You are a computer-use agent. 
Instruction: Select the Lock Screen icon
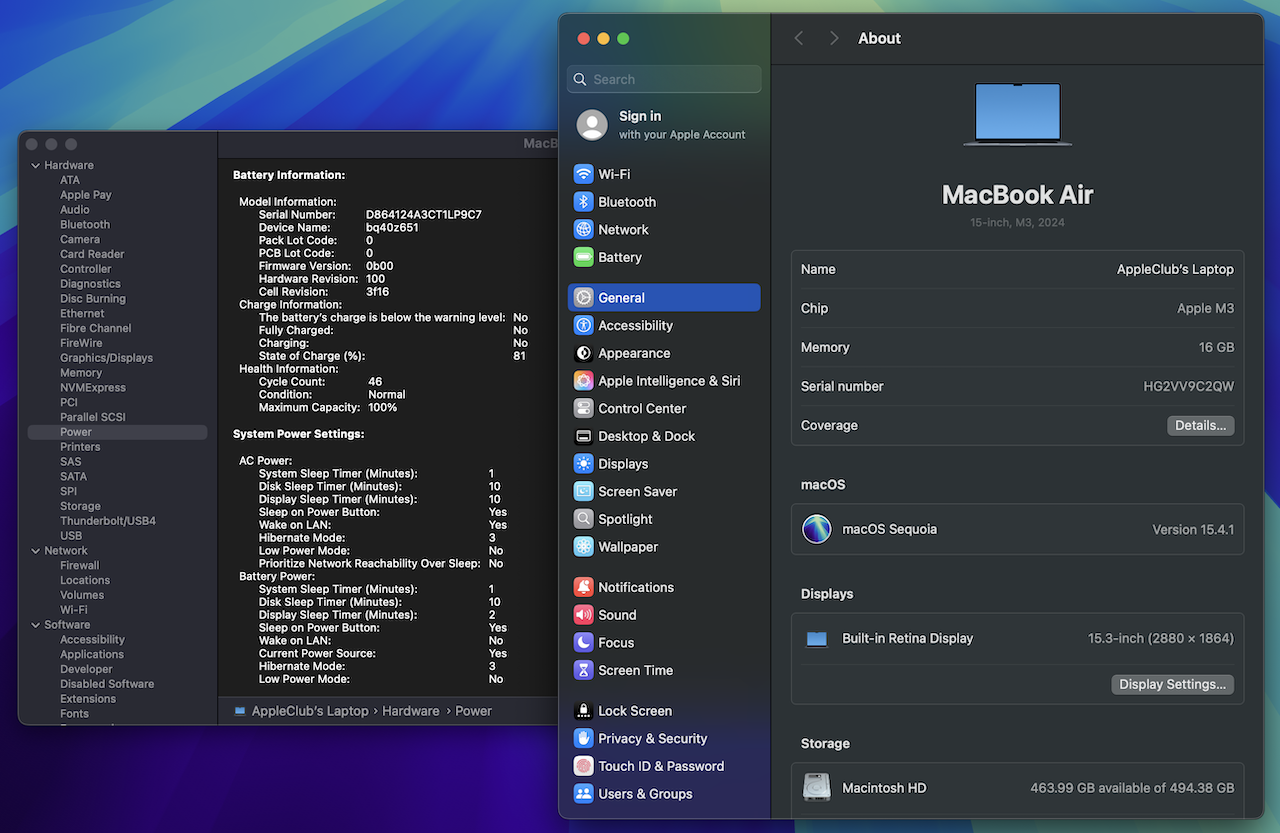[x=584, y=711]
